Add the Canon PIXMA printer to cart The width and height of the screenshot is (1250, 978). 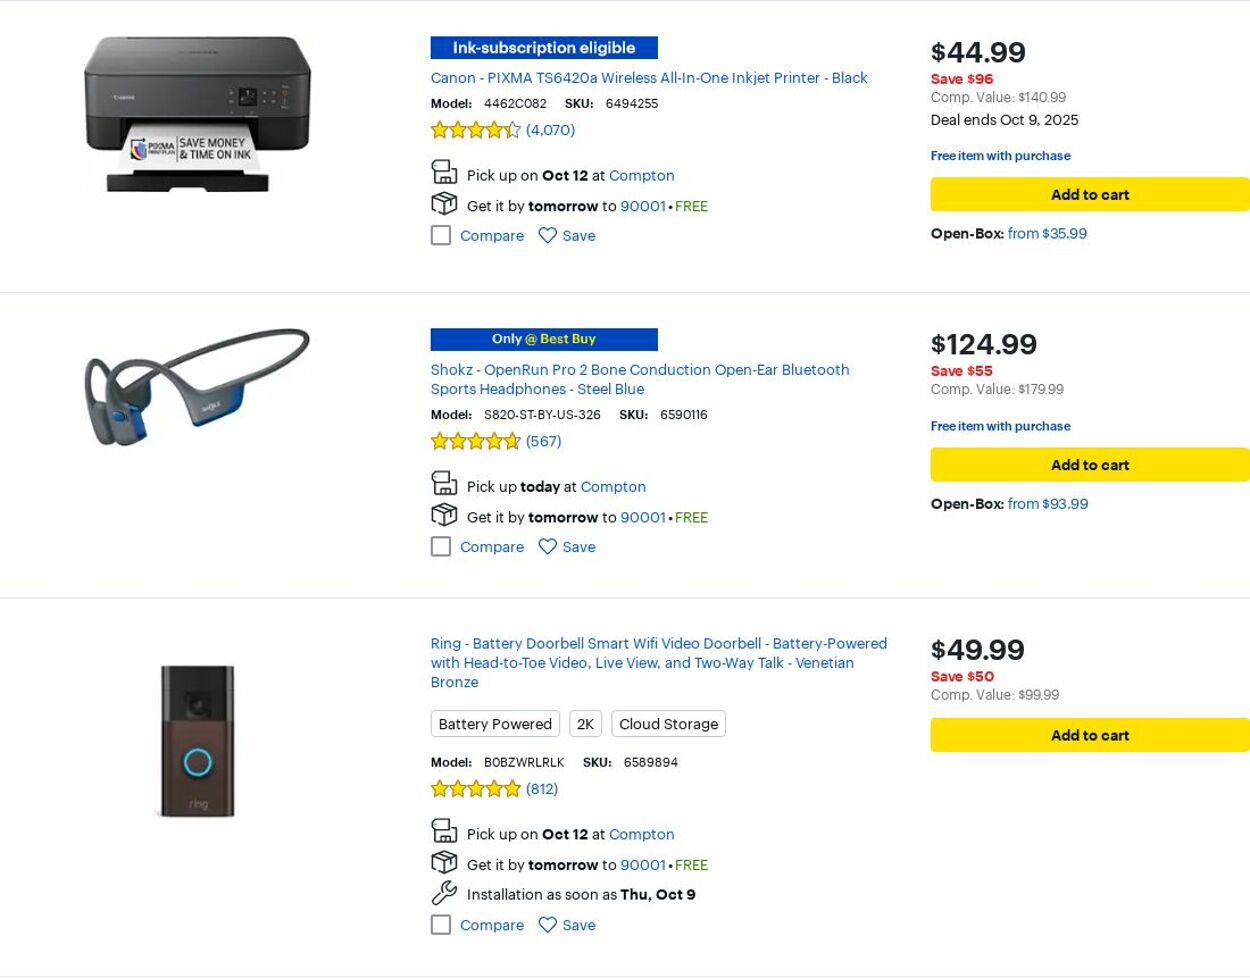[1089, 195]
